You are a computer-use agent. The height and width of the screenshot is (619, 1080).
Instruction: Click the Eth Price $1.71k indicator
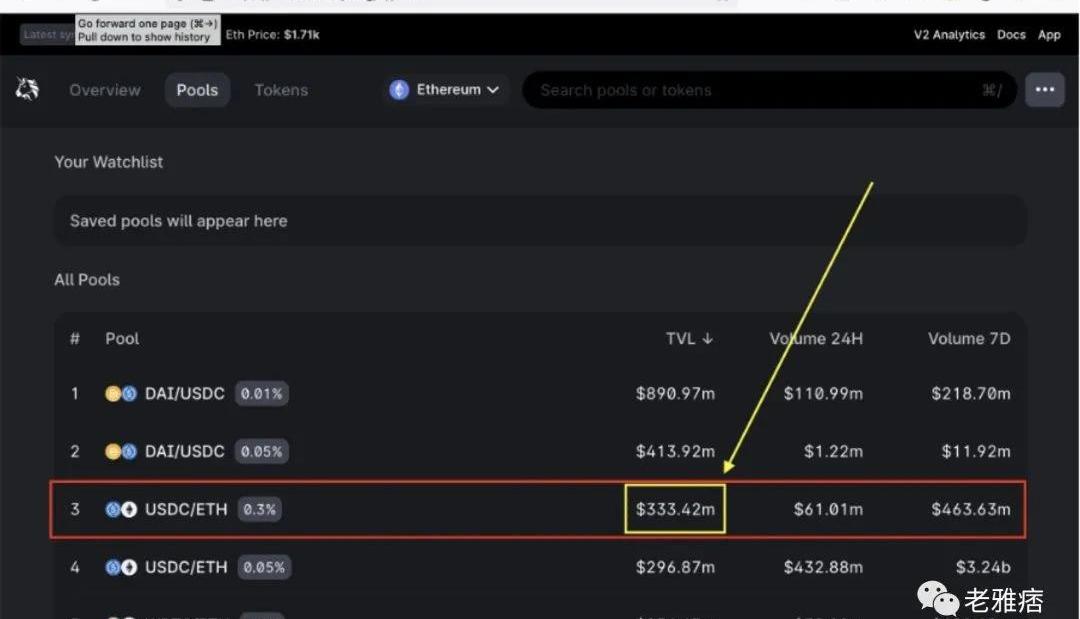pos(273,34)
